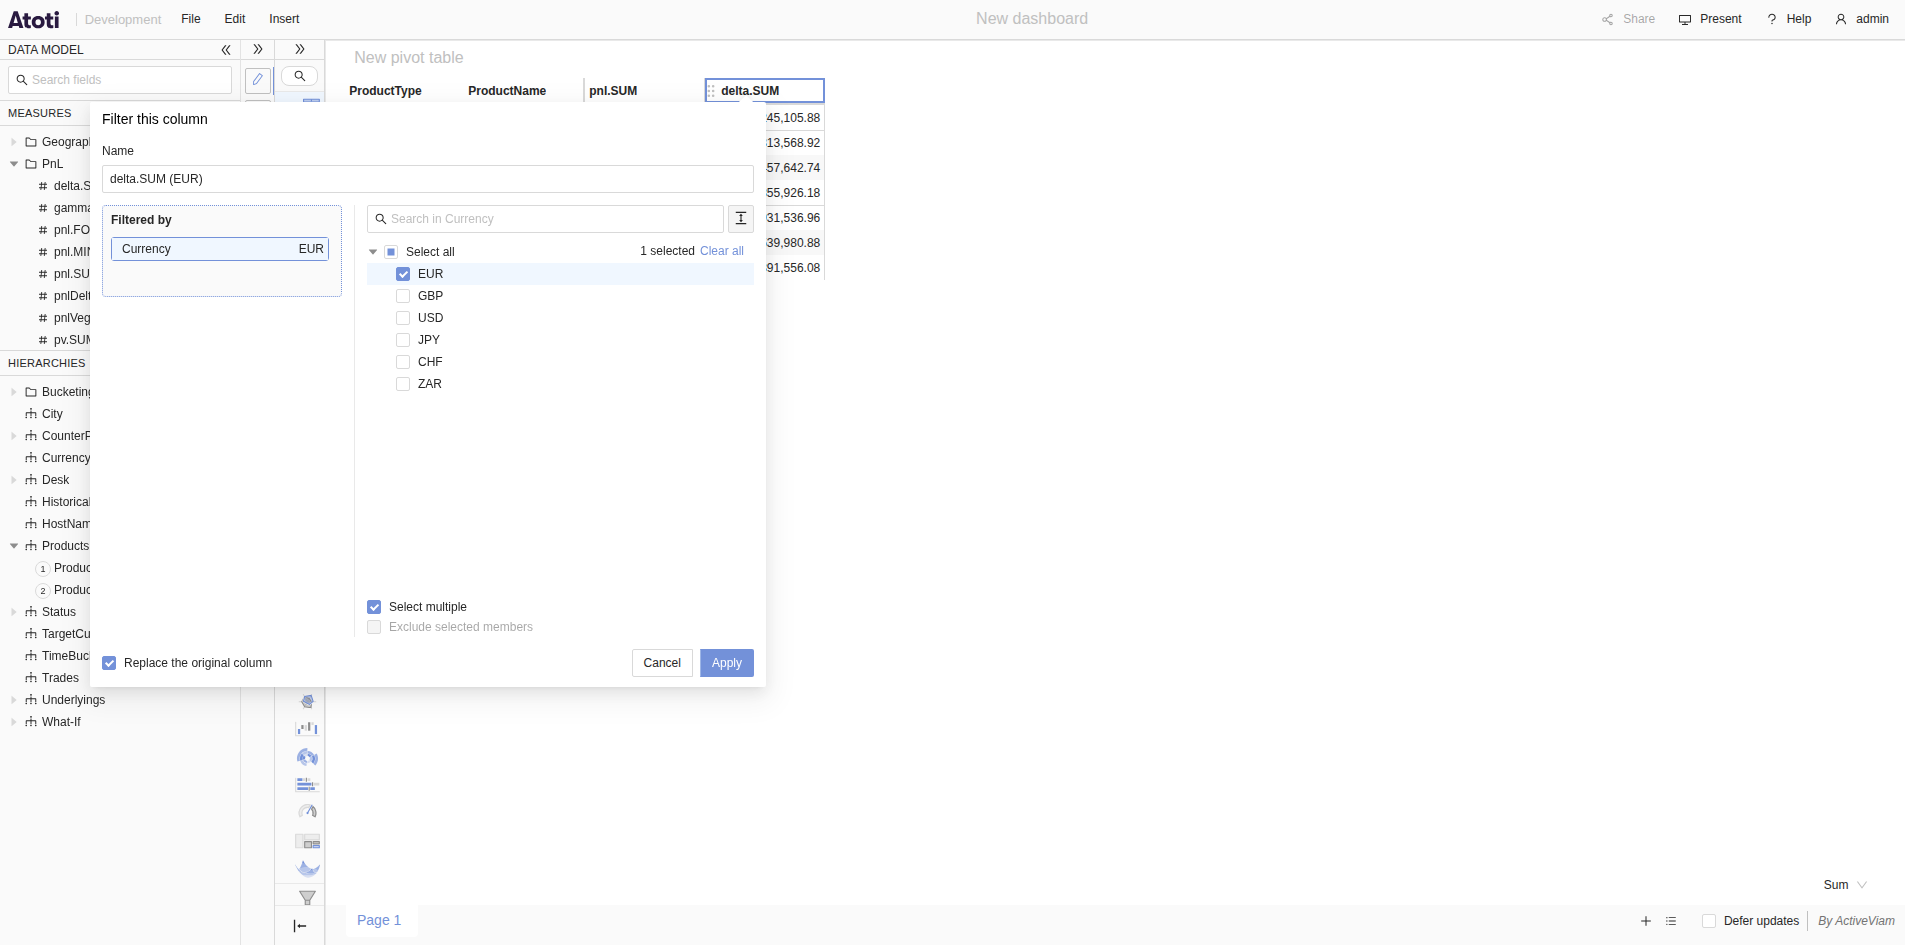Viewport: 1905px width, 945px height.
Task: Enable the Defer updates checkbox
Action: (x=1709, y=921)
